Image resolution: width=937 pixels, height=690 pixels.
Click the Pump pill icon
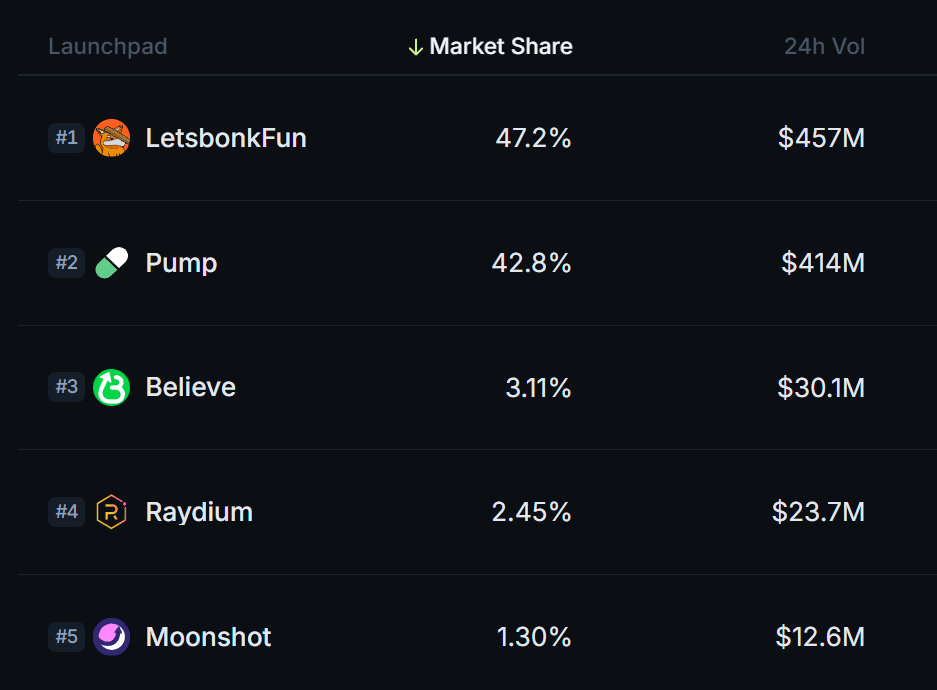click(x=111, y=262)
